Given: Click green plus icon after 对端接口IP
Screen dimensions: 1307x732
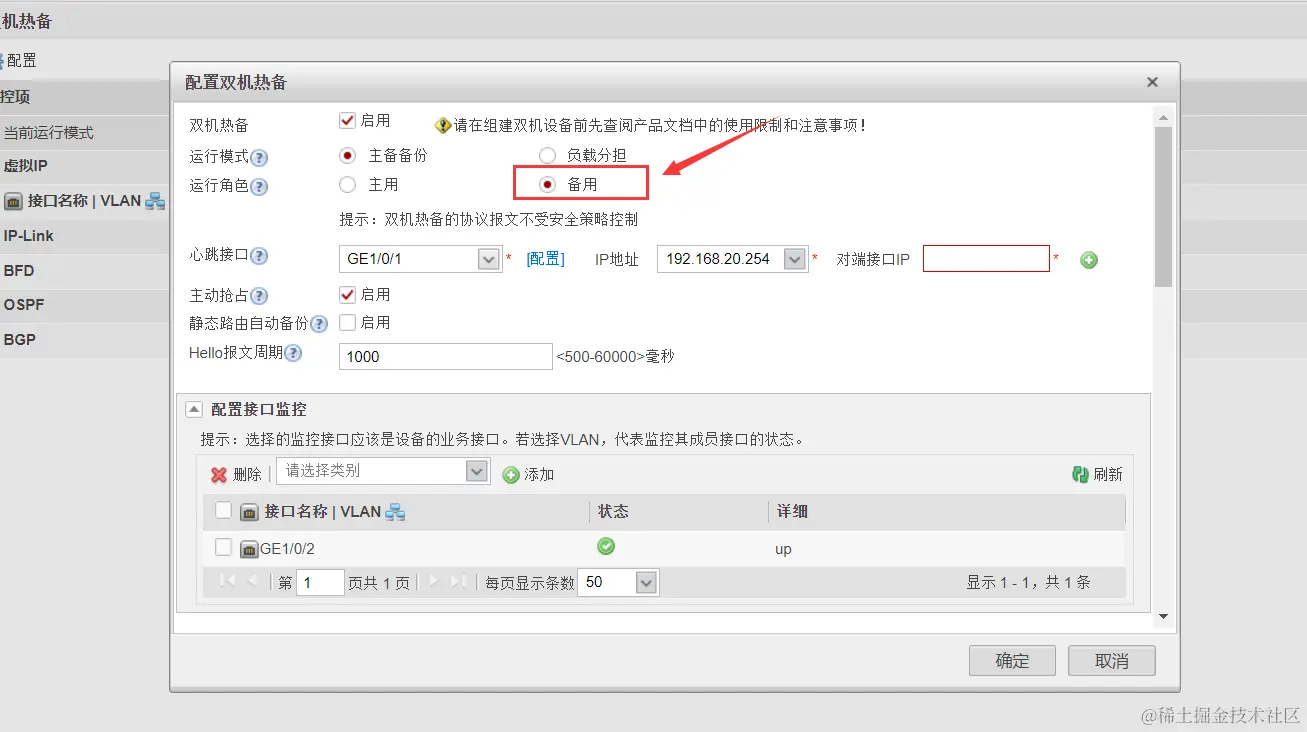Looking at the screenshot, I should point(1089,260).
